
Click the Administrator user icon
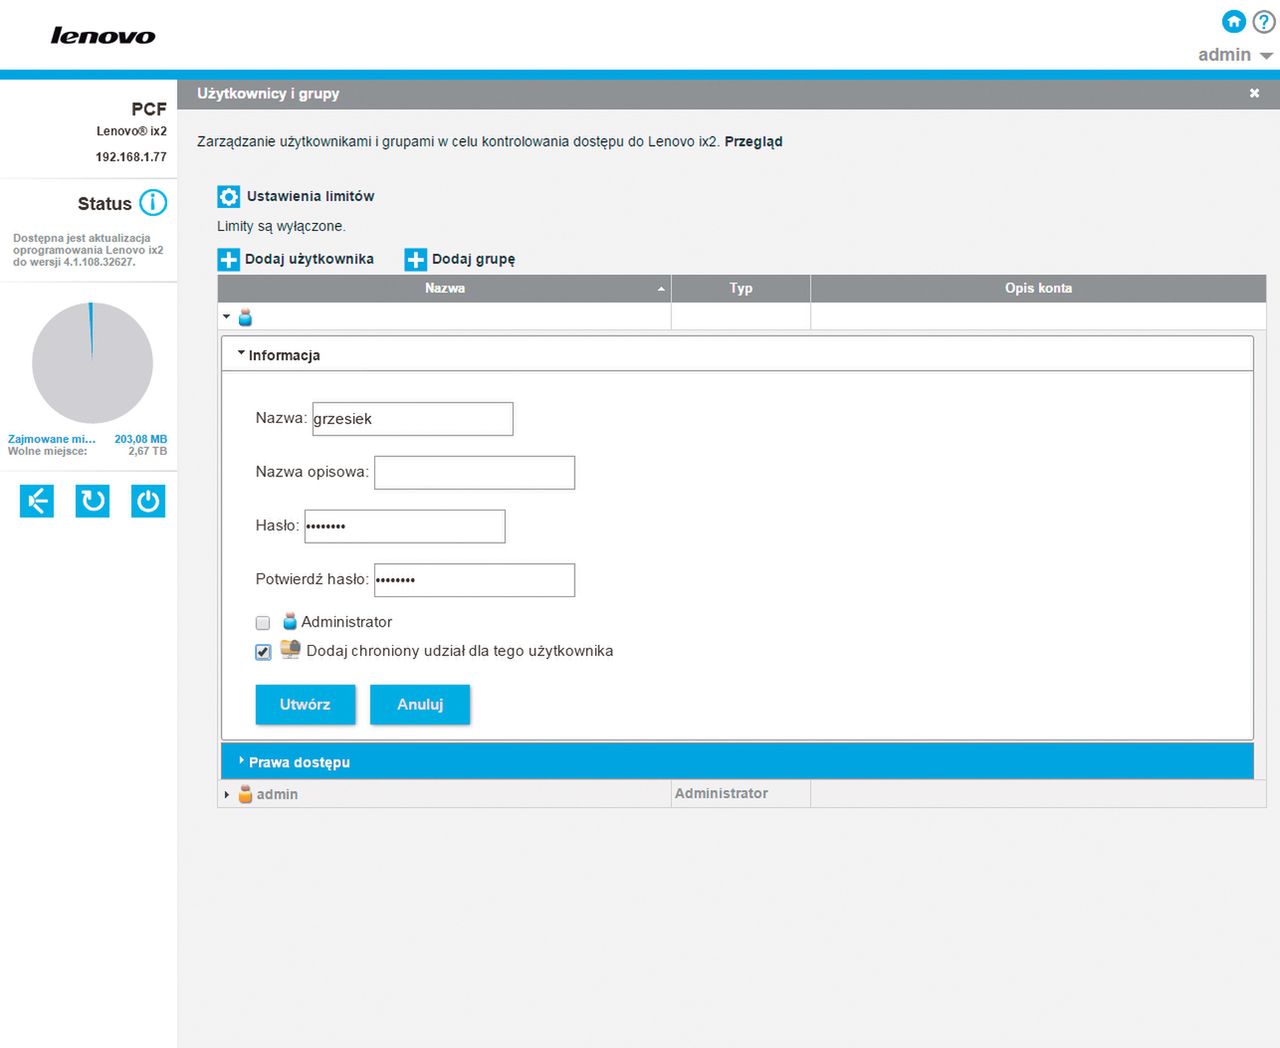(x=290, y=621)
